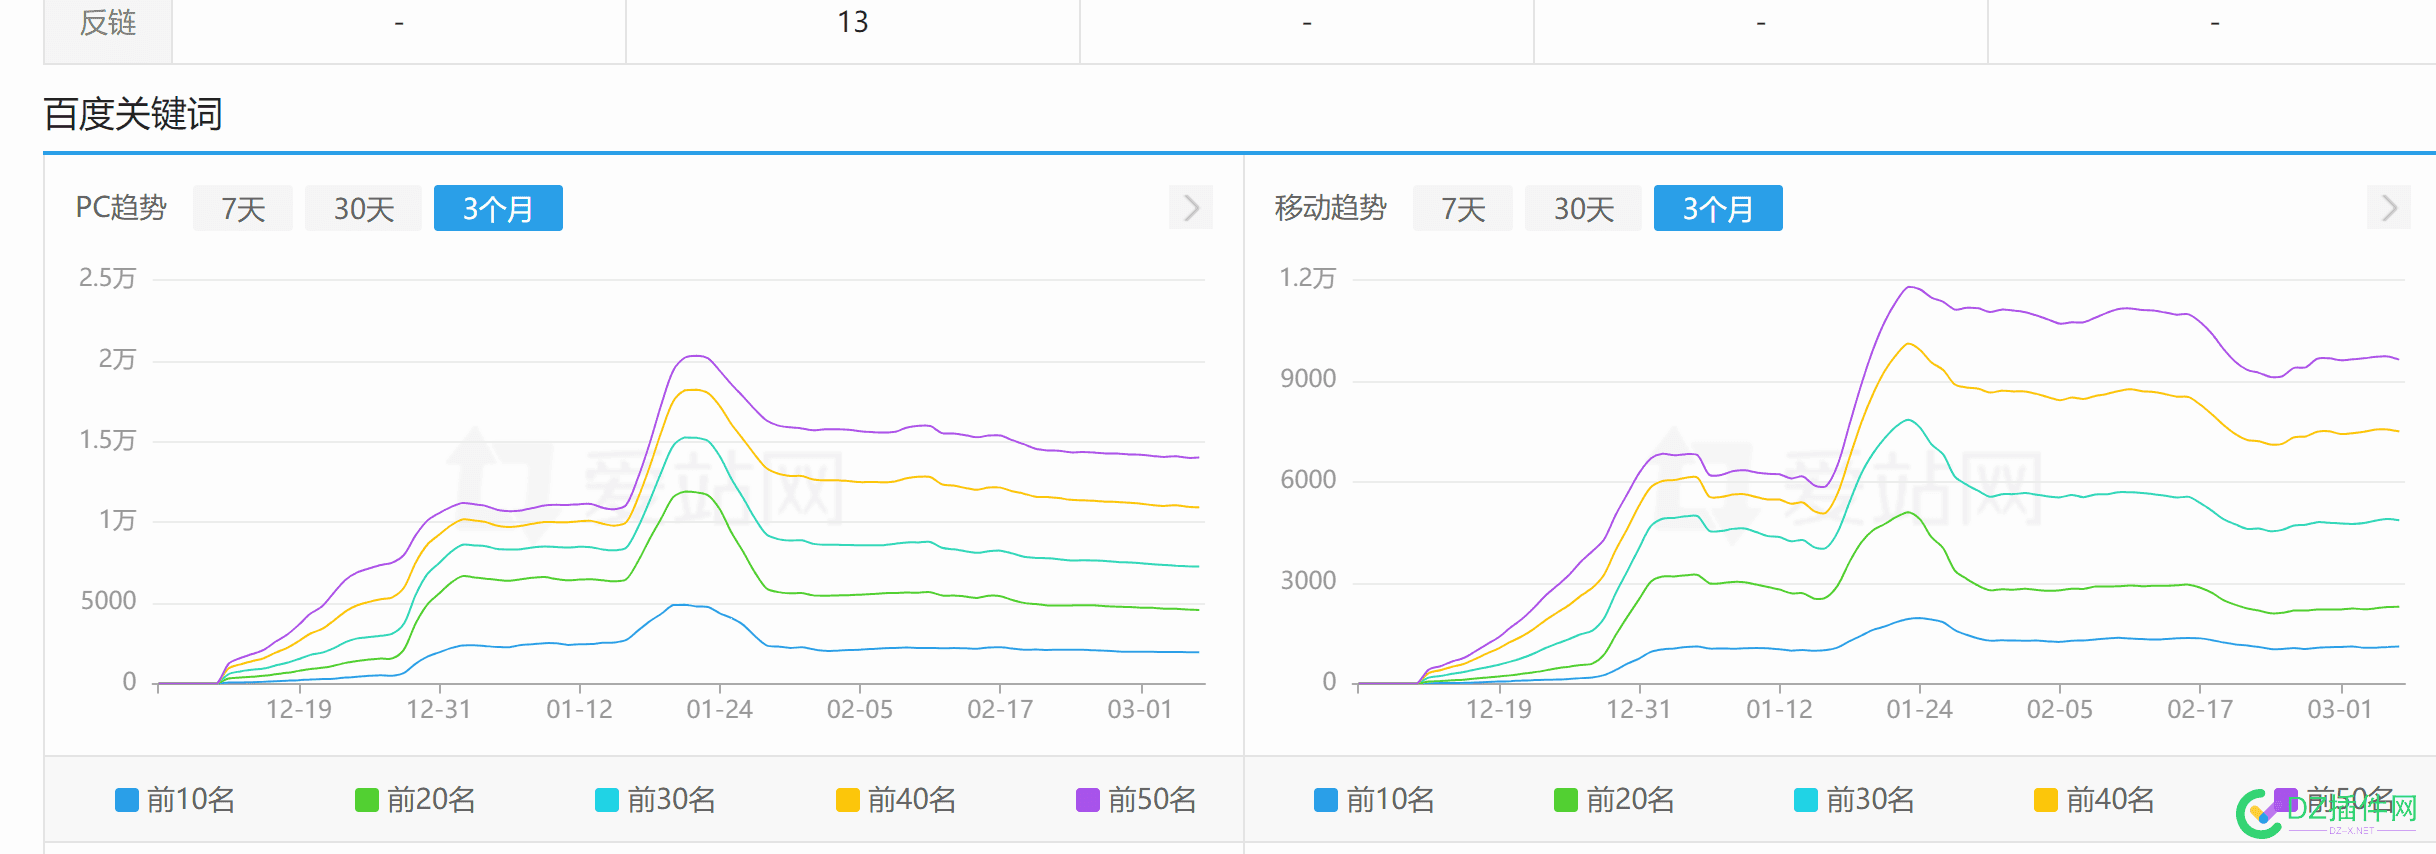
Task: Click the 3000 axis label on mobile chart
Action: pos(1308,581)
